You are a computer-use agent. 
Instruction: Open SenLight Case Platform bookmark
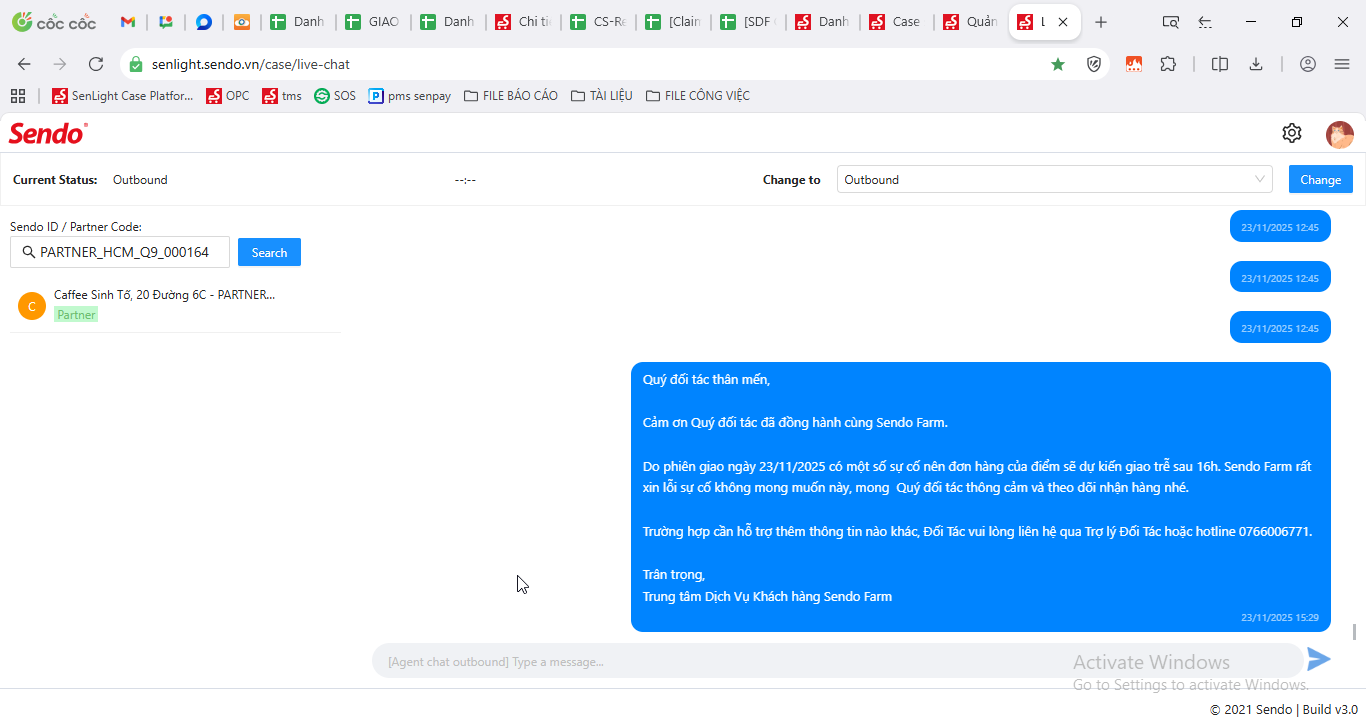tap(123, 96)
